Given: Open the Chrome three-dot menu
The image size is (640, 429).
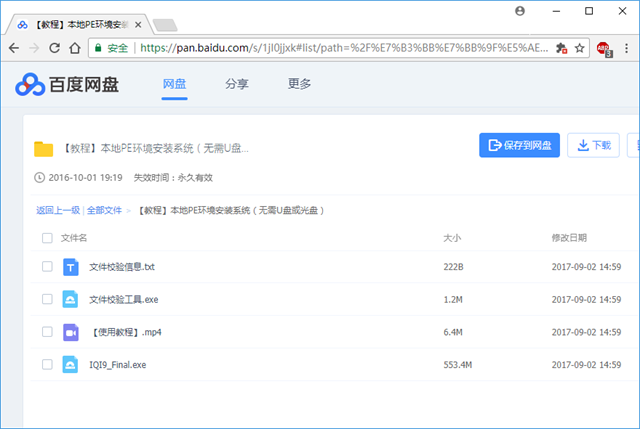Looking at the screenshot, I should tap(627, 48).
